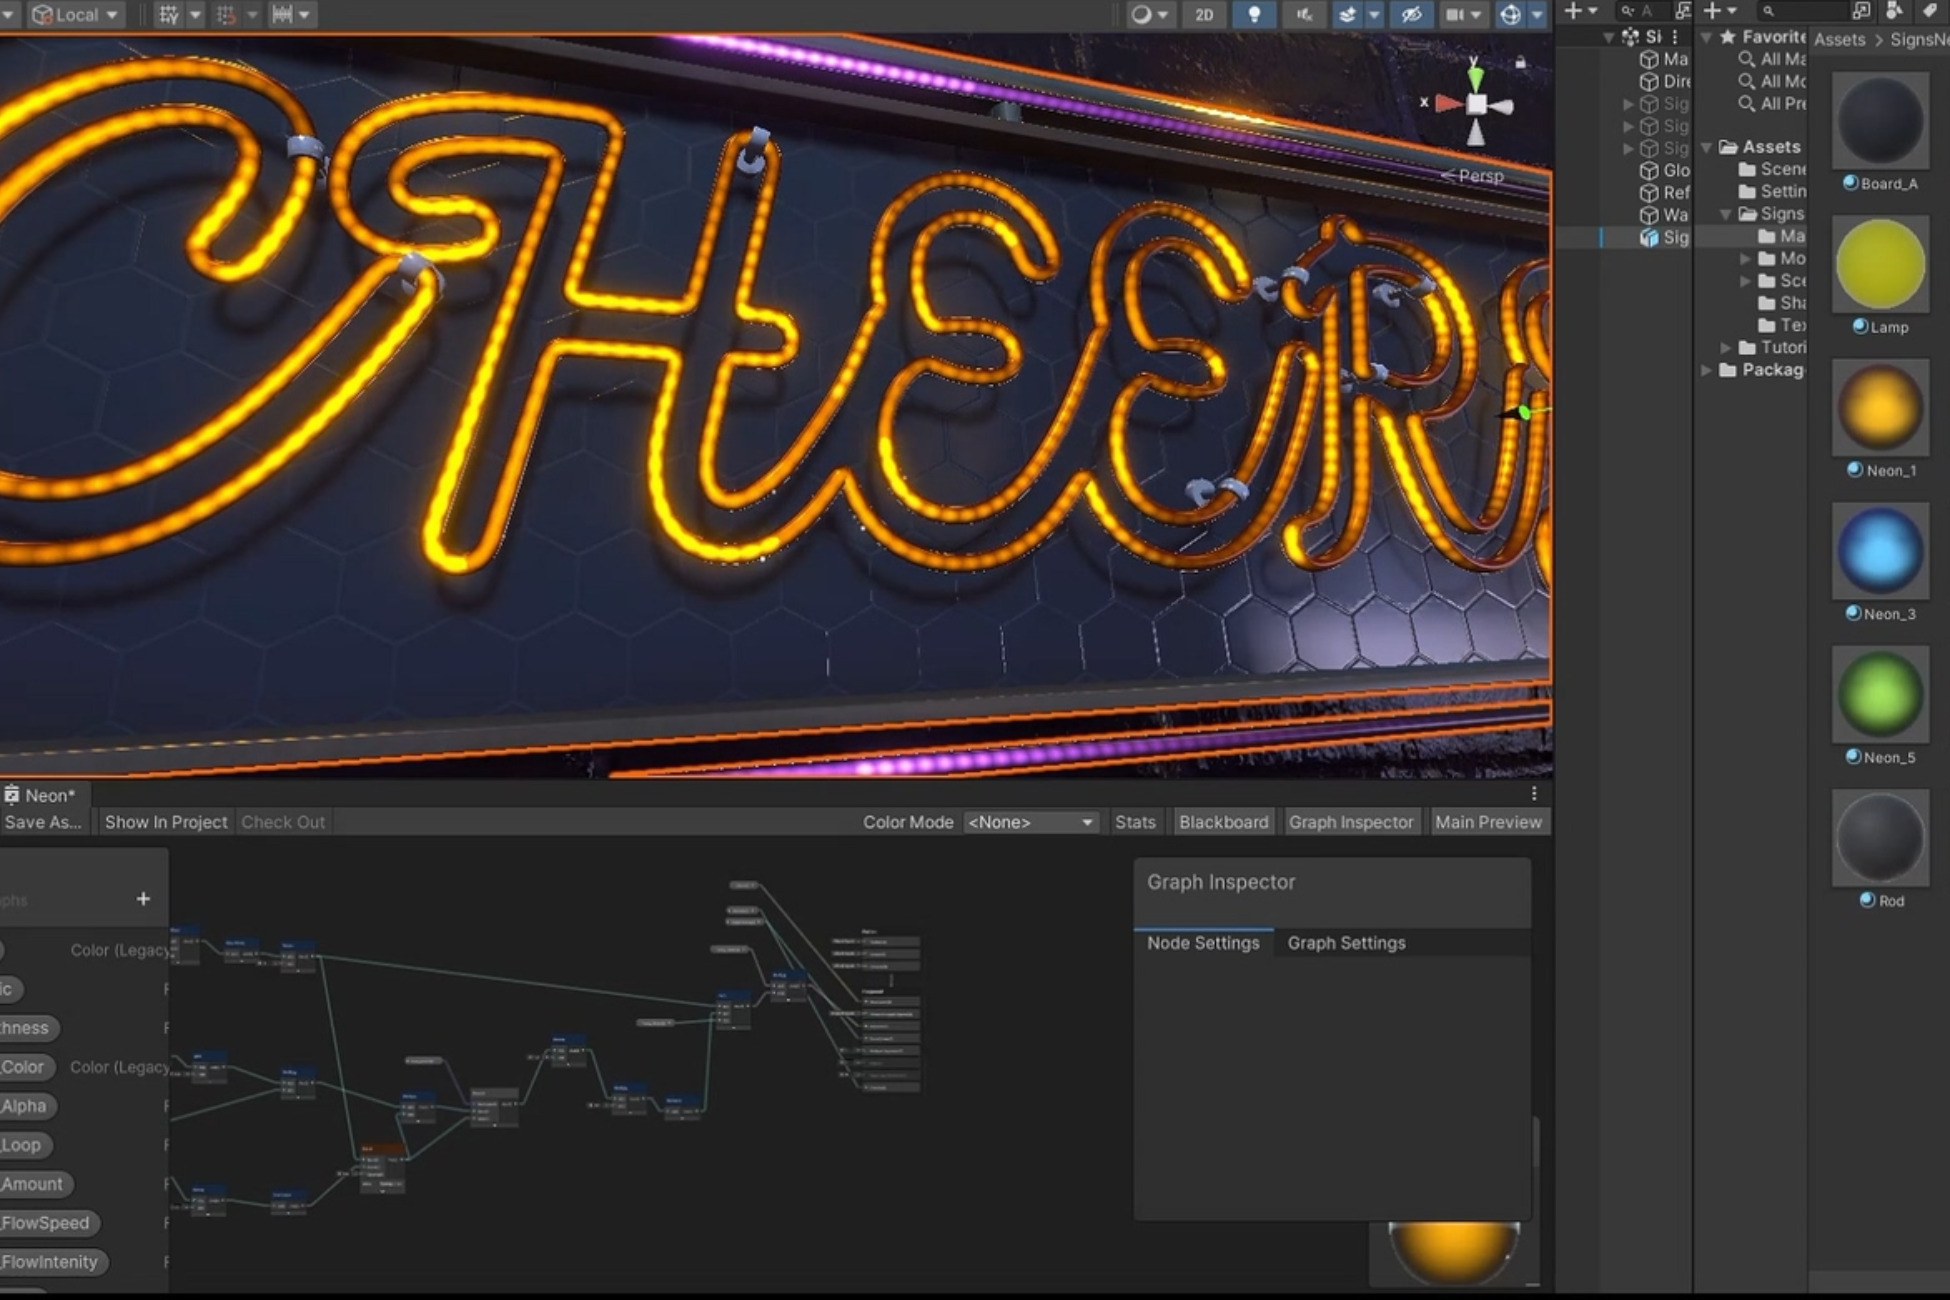Select the Settin folder under Assets
The image size is (1950, 1300).
pos(1772,192)
